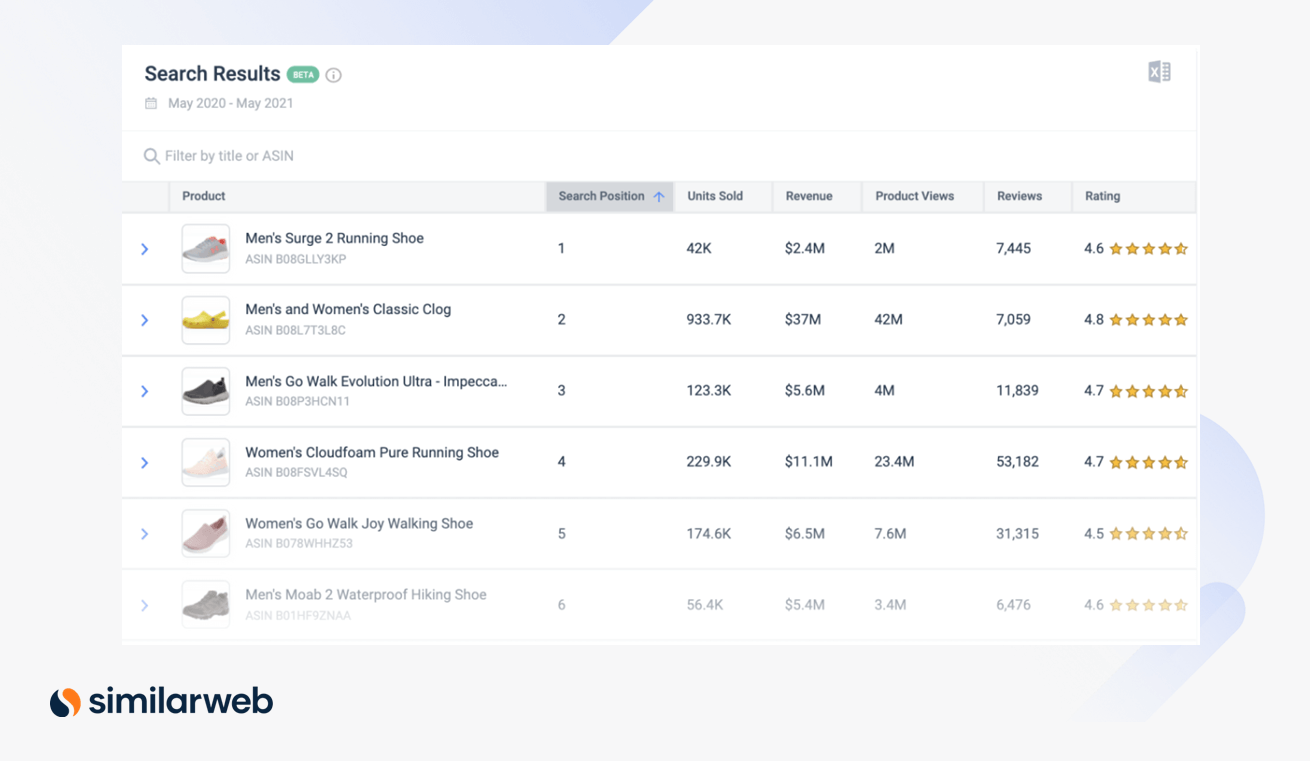Click the Excel export icon
The image size is (1310, 761).
[x=1158, y=71]
